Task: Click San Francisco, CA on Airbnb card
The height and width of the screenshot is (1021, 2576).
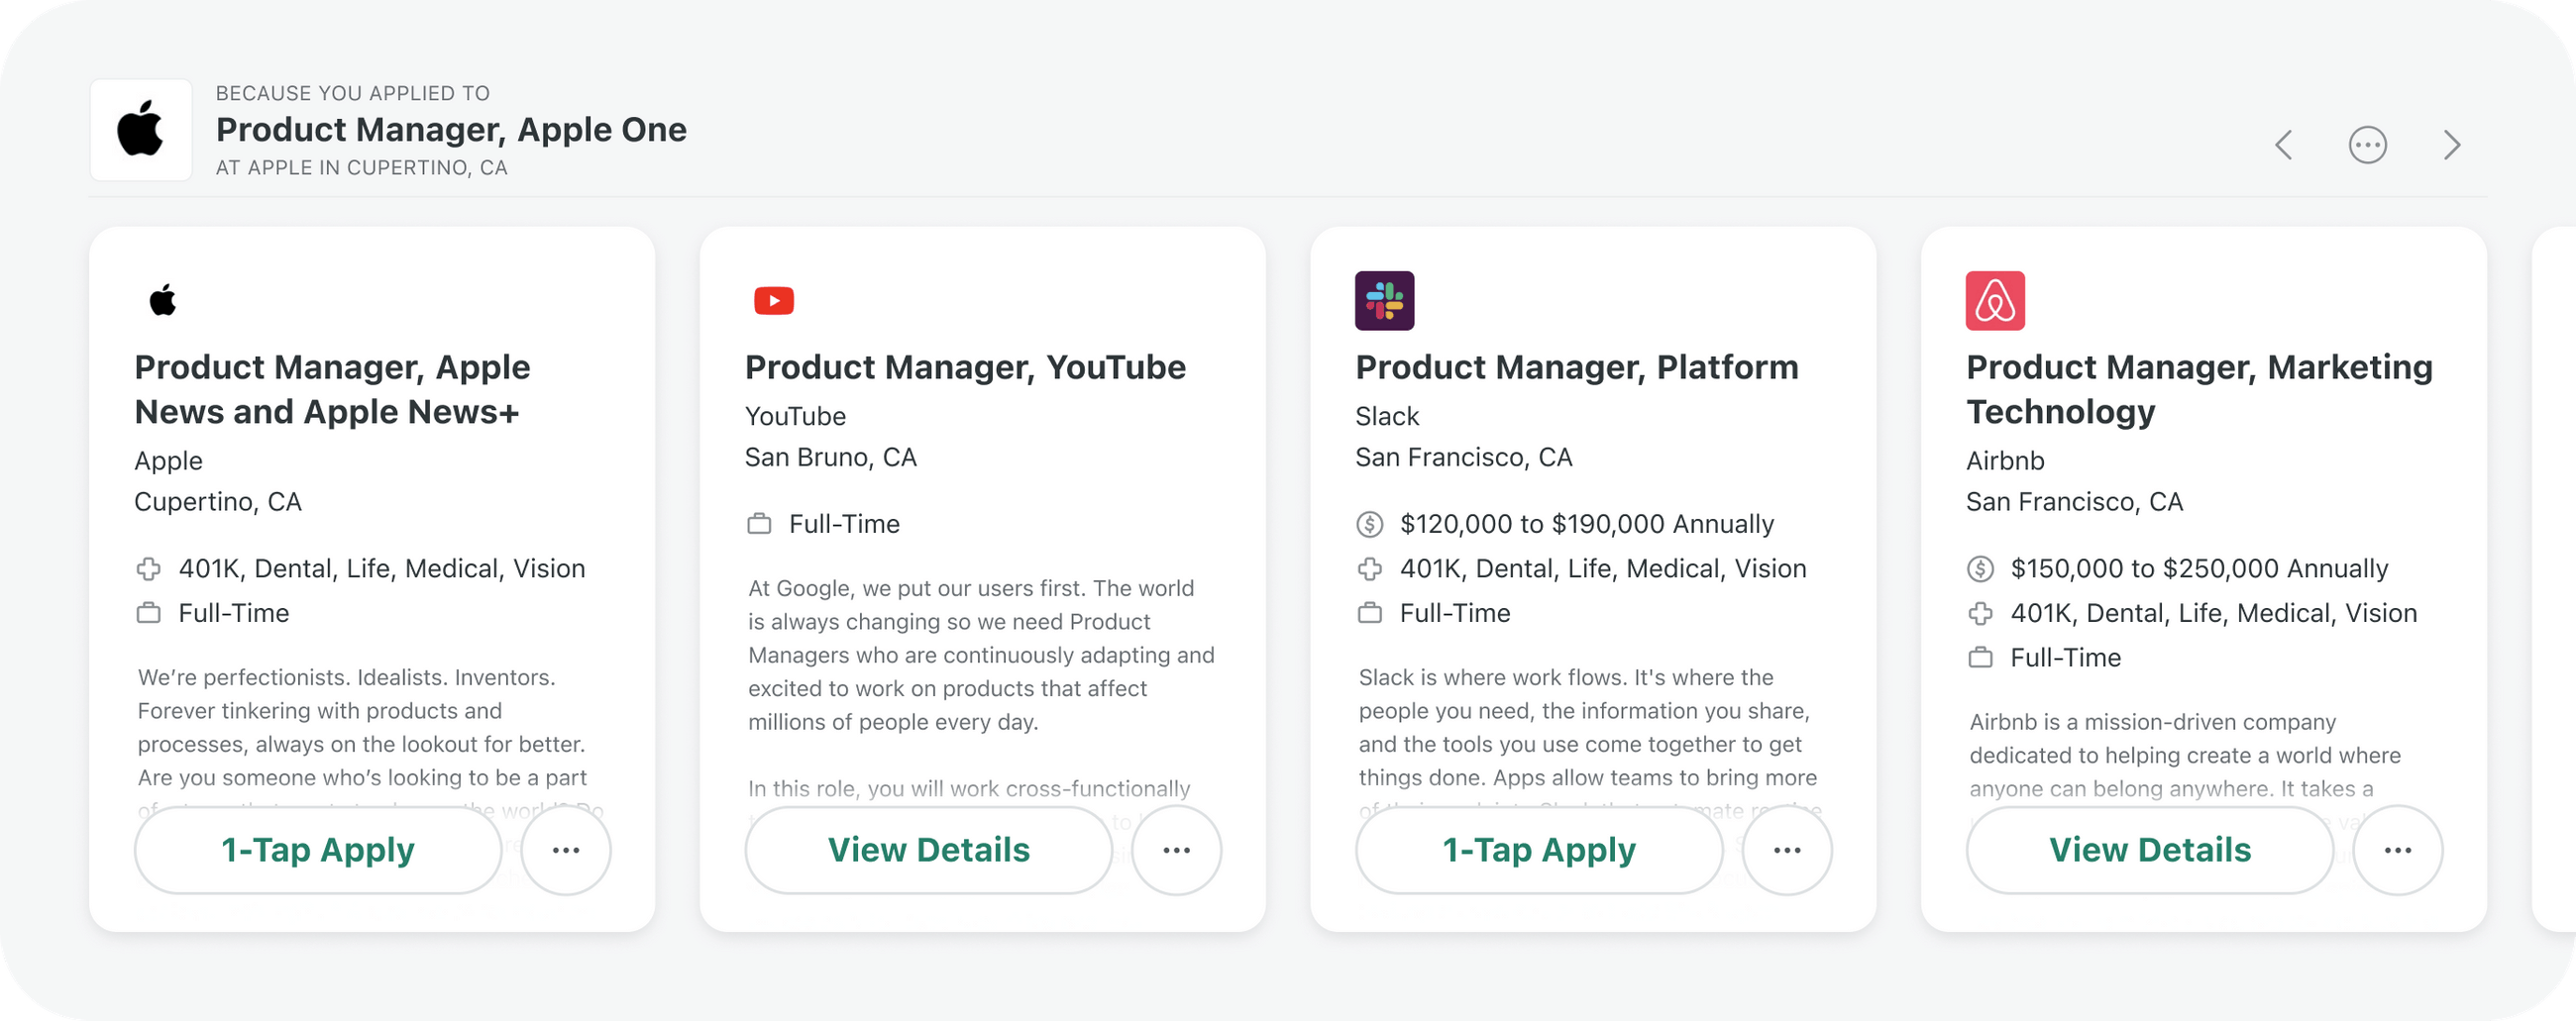Action: coord(2074,502)
